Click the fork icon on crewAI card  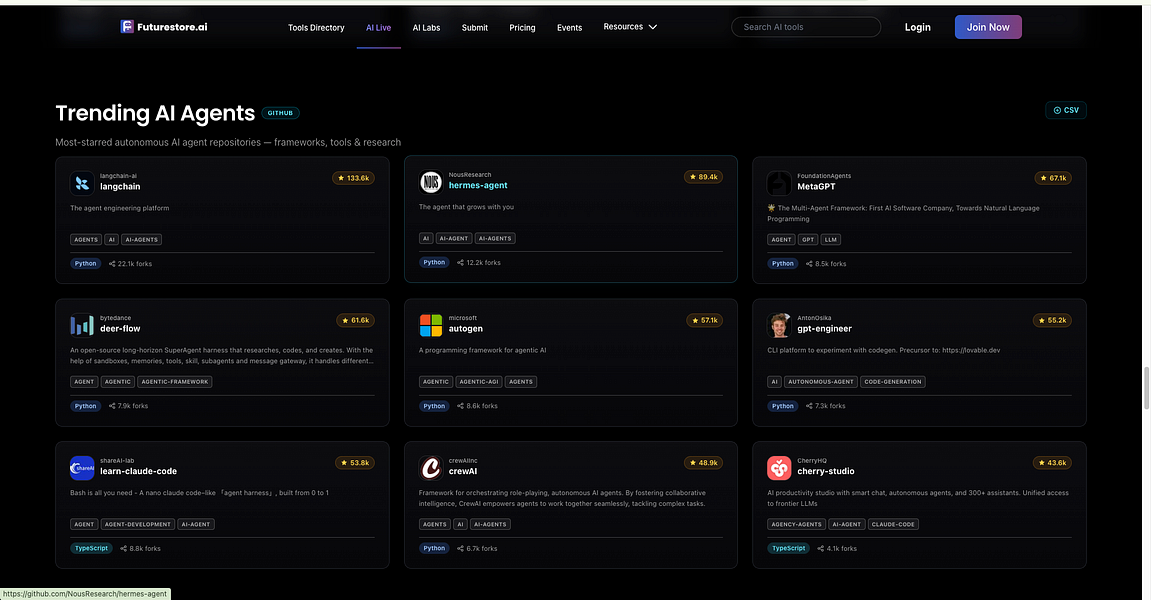point(460,549)
